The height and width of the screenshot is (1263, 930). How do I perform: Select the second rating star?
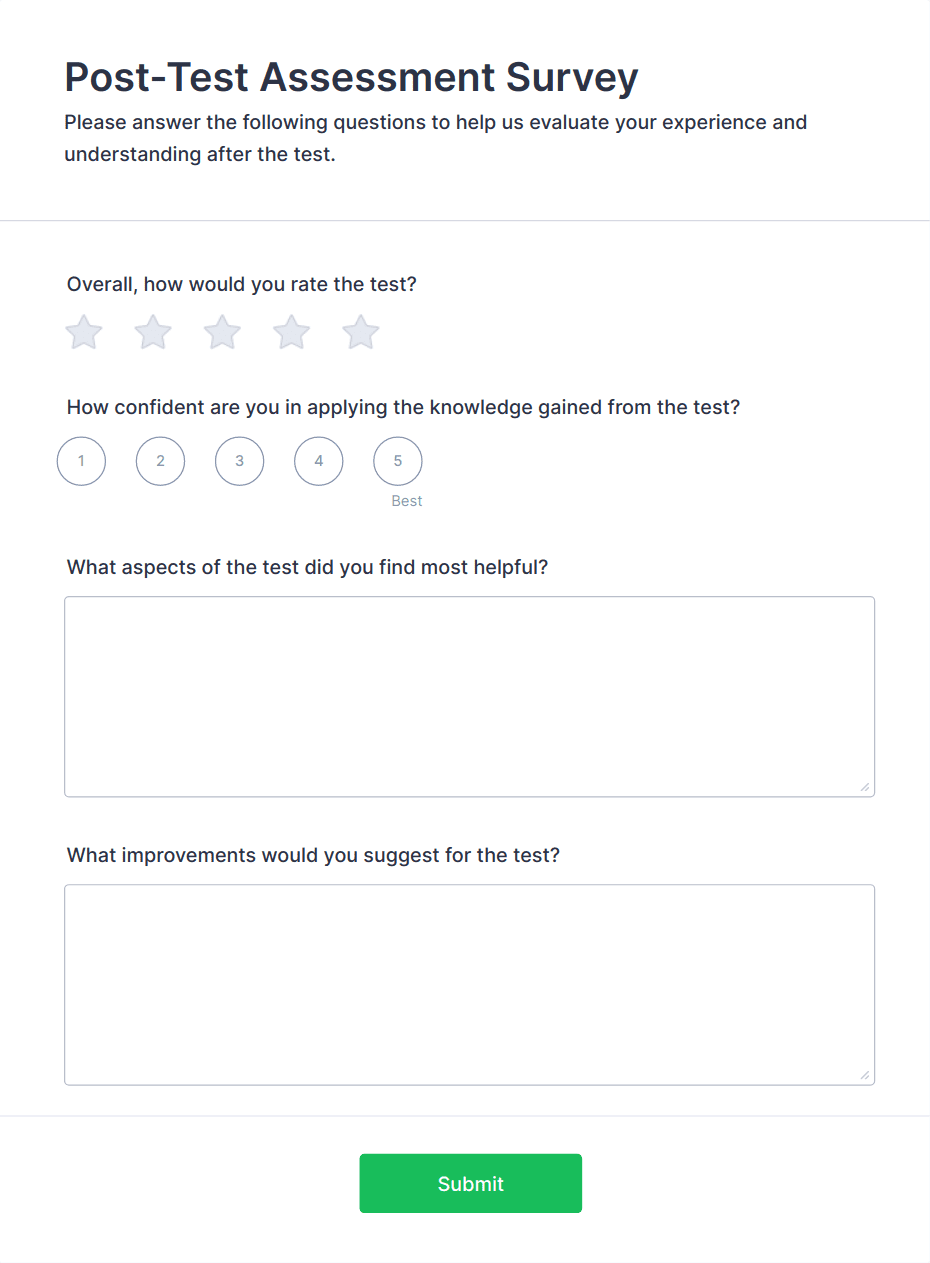[x=153, y=333]
